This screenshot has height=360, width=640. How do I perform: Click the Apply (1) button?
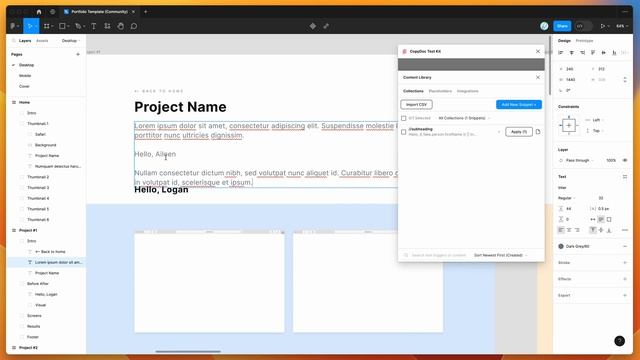point(519,132)
